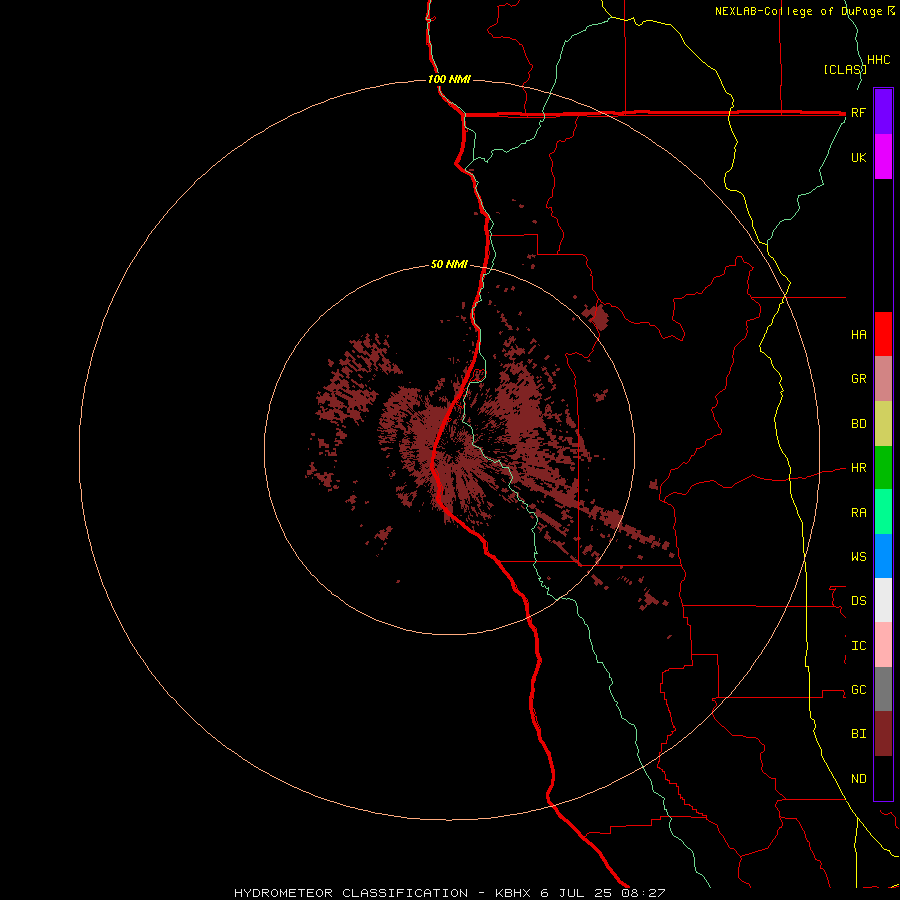
Task: Click the GR legend label
Action: coord(858,379)
